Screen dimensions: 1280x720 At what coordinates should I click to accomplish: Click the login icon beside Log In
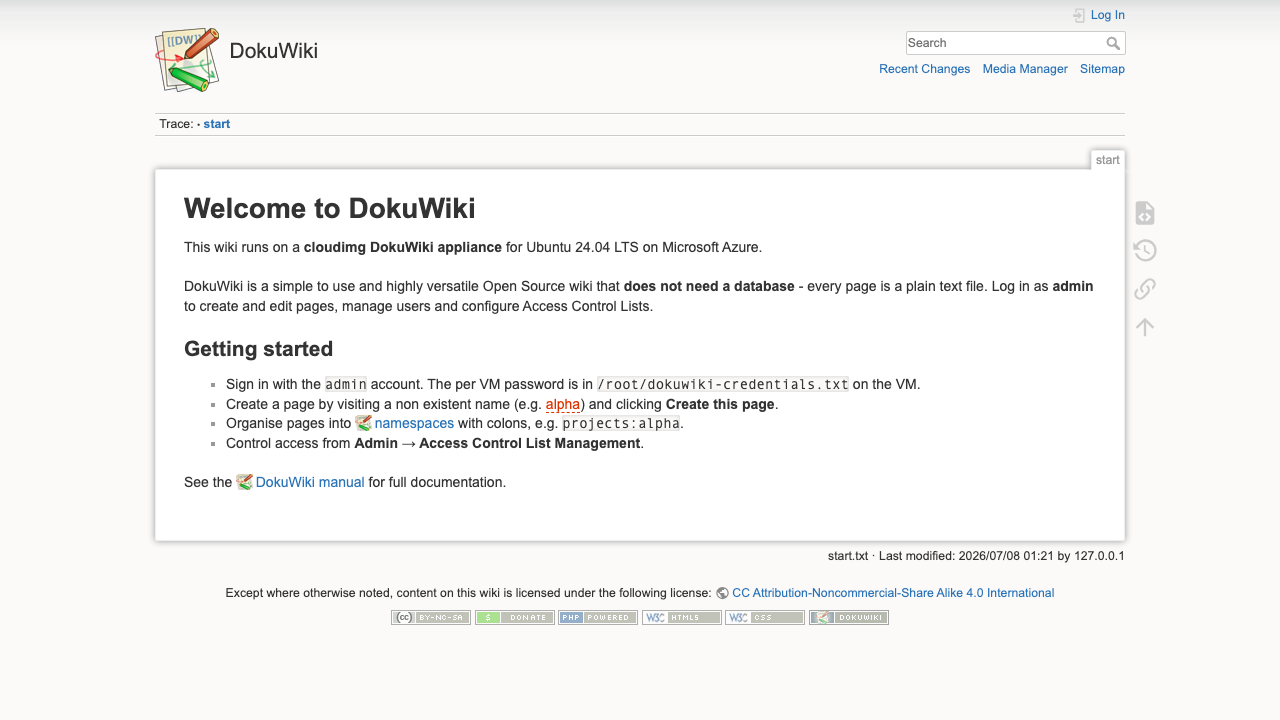(x=1079, y=15)
